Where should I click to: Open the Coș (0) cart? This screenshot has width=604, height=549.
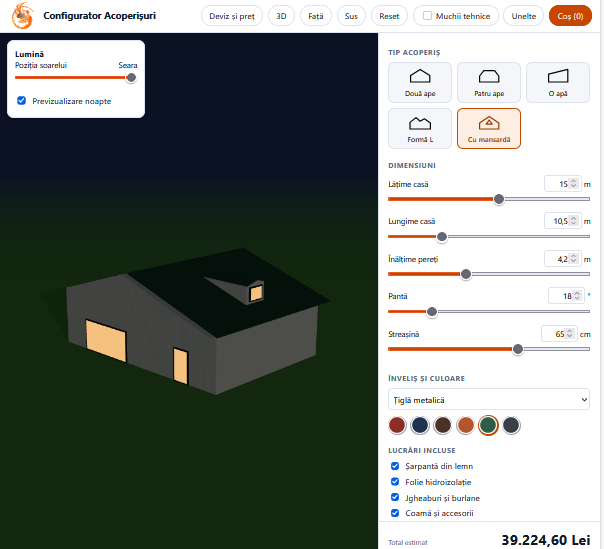(570, 16)
